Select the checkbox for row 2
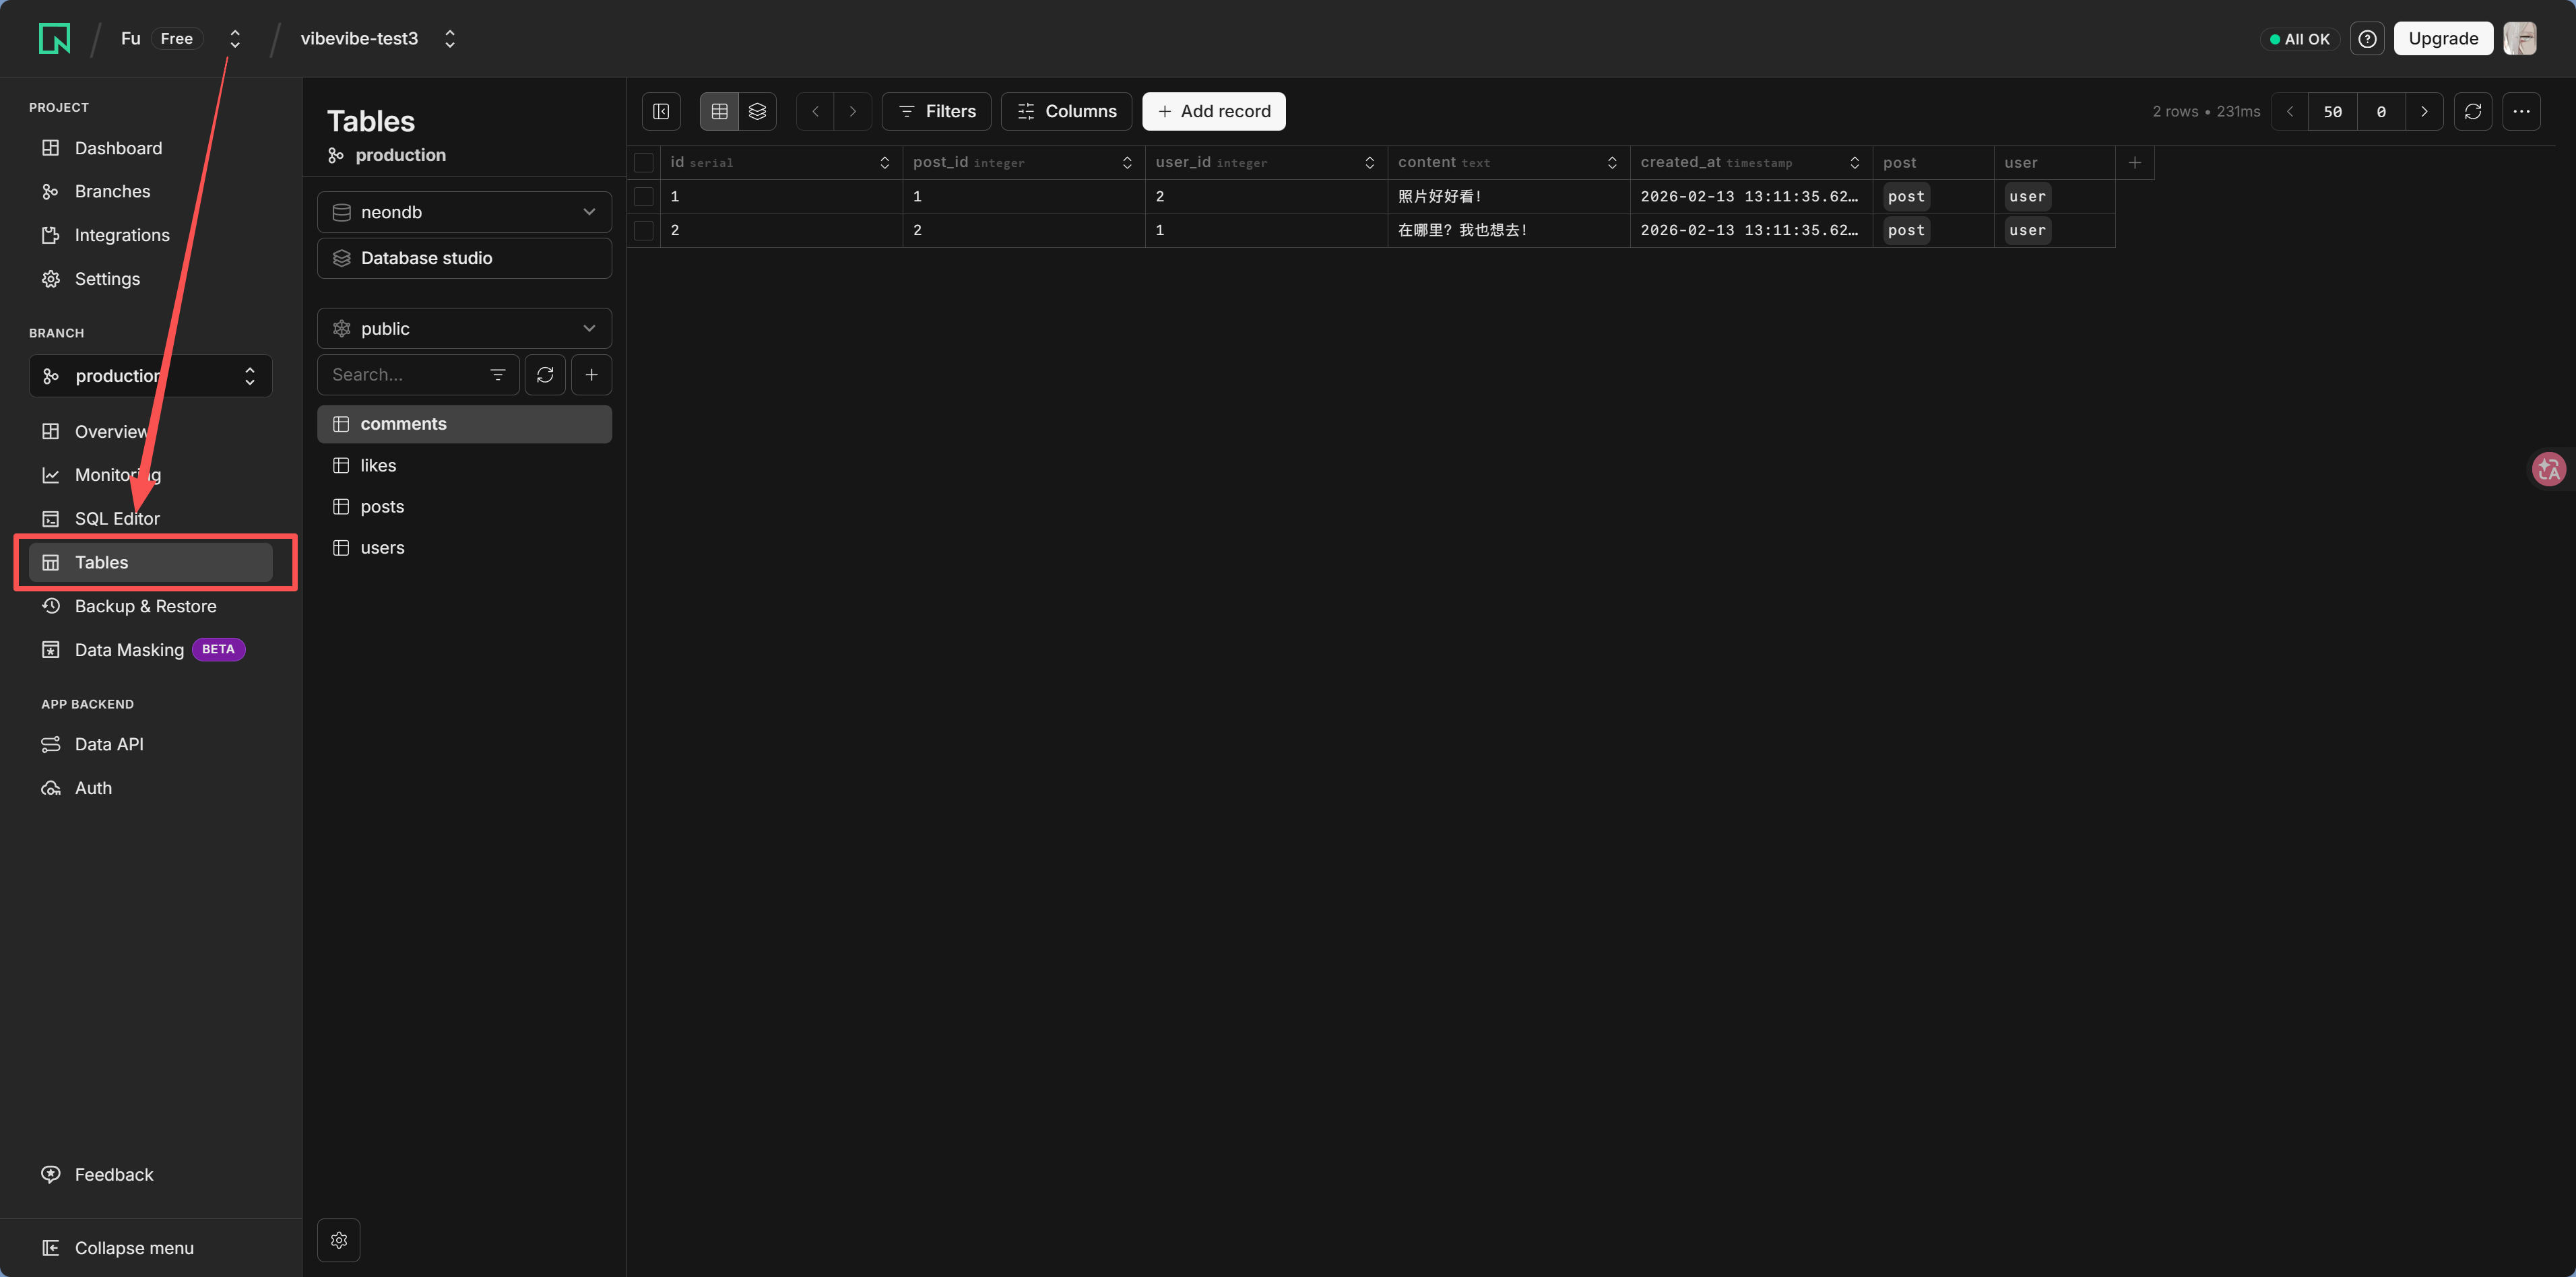The image size is (2576, 1277). coord(644,230)
